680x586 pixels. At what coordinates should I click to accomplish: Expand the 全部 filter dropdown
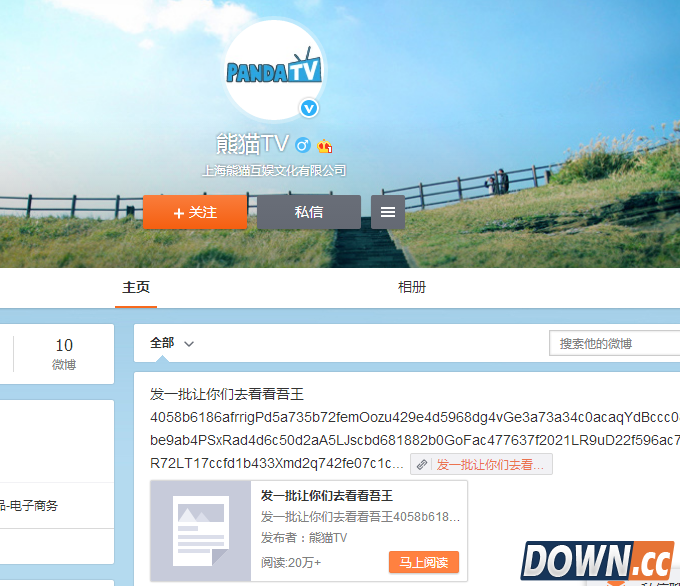click(172, 343)
